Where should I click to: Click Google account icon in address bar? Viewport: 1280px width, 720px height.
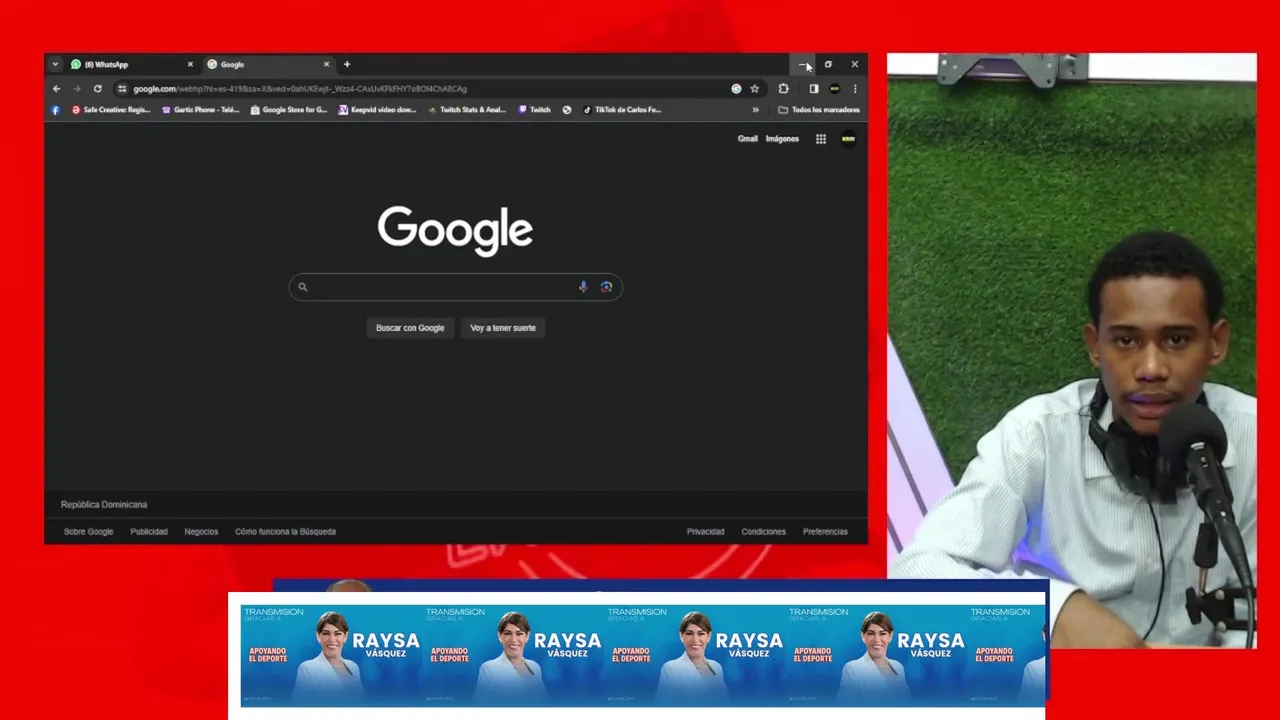(x=736, y=89)
